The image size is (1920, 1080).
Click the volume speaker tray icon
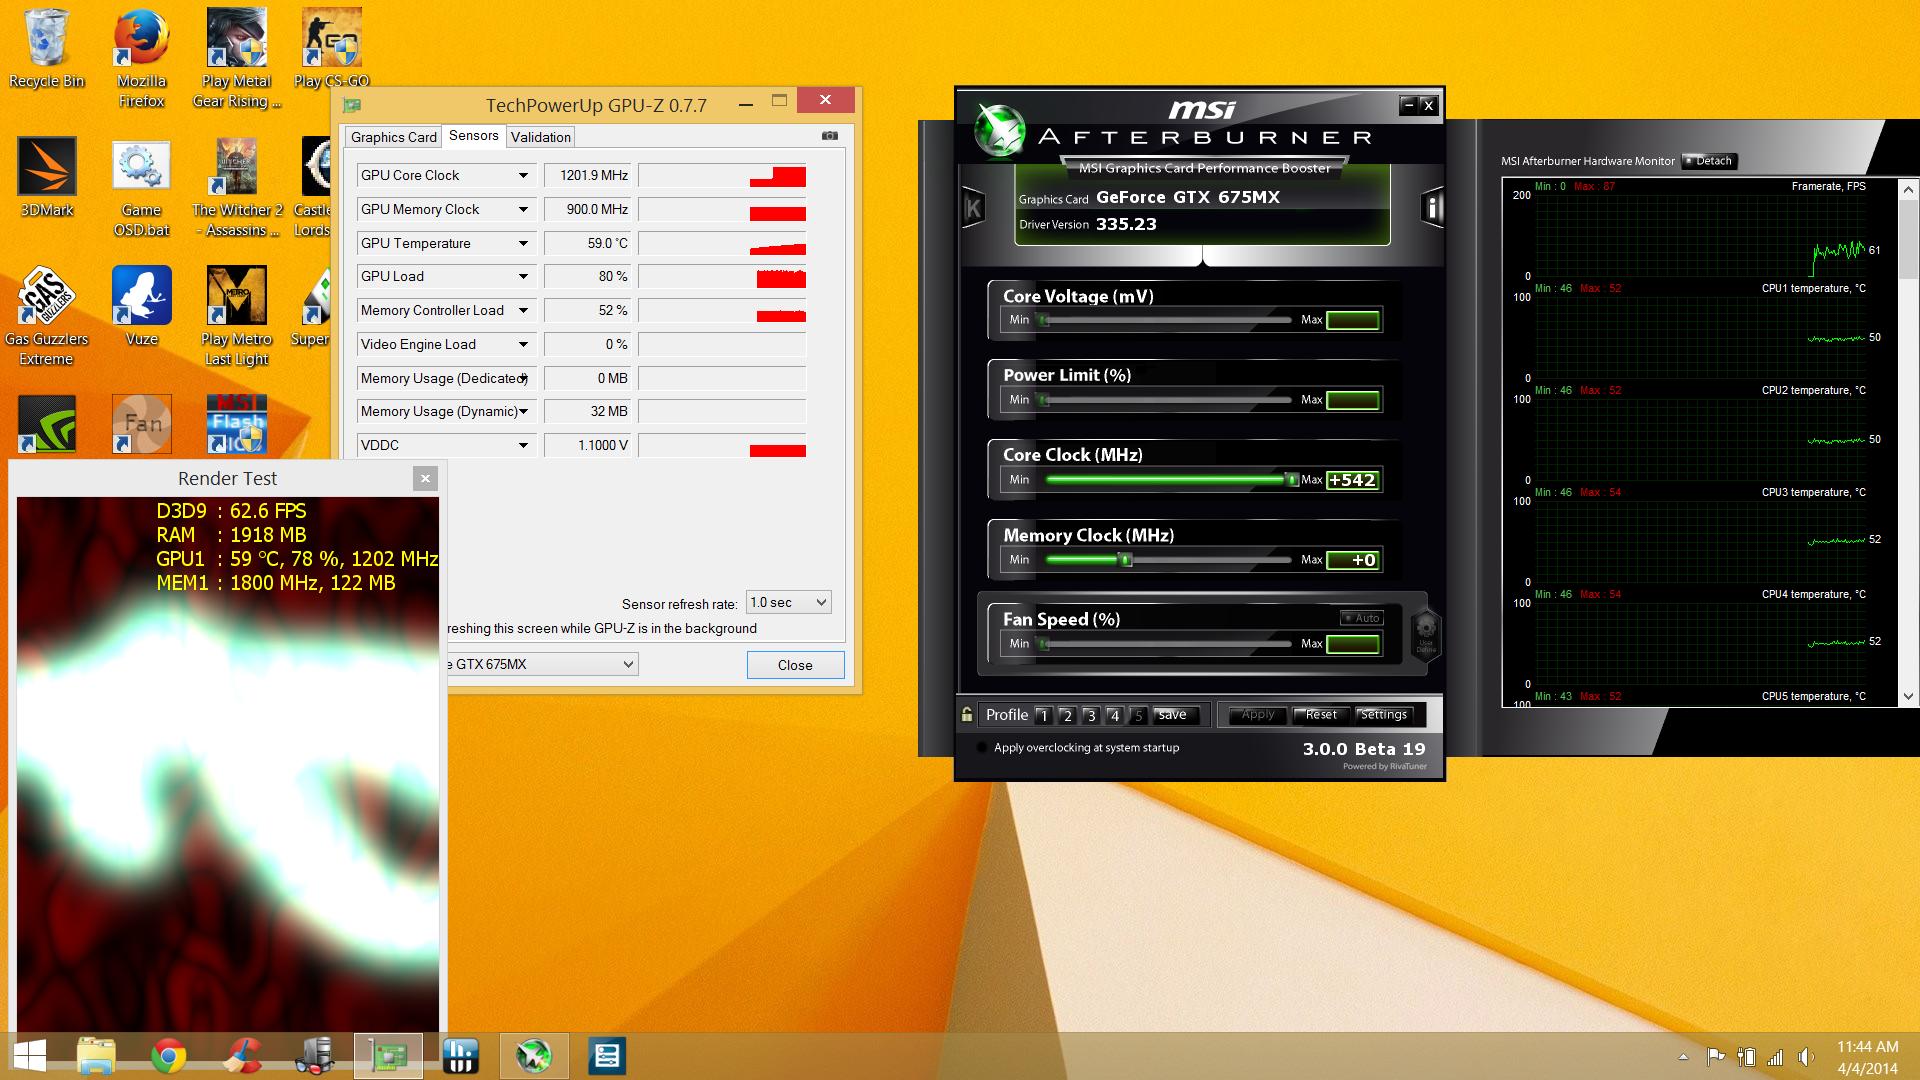pos(1805,1057)
